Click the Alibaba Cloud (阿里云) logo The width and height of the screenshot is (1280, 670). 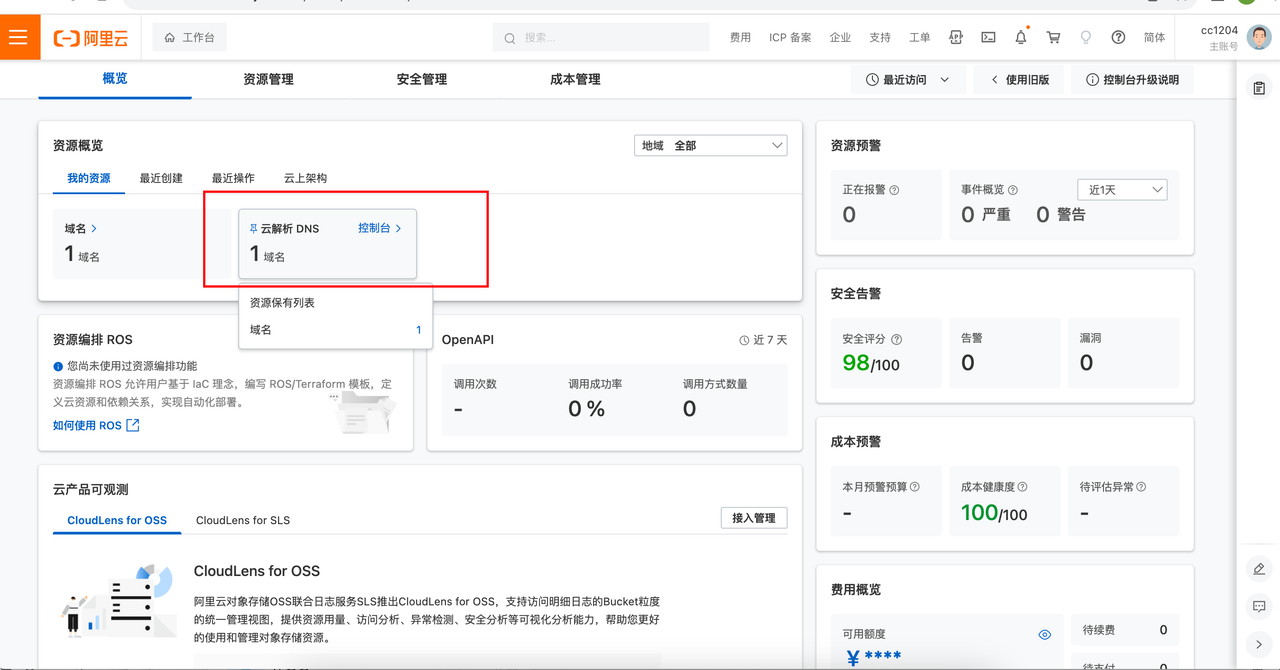coord(91,38)
